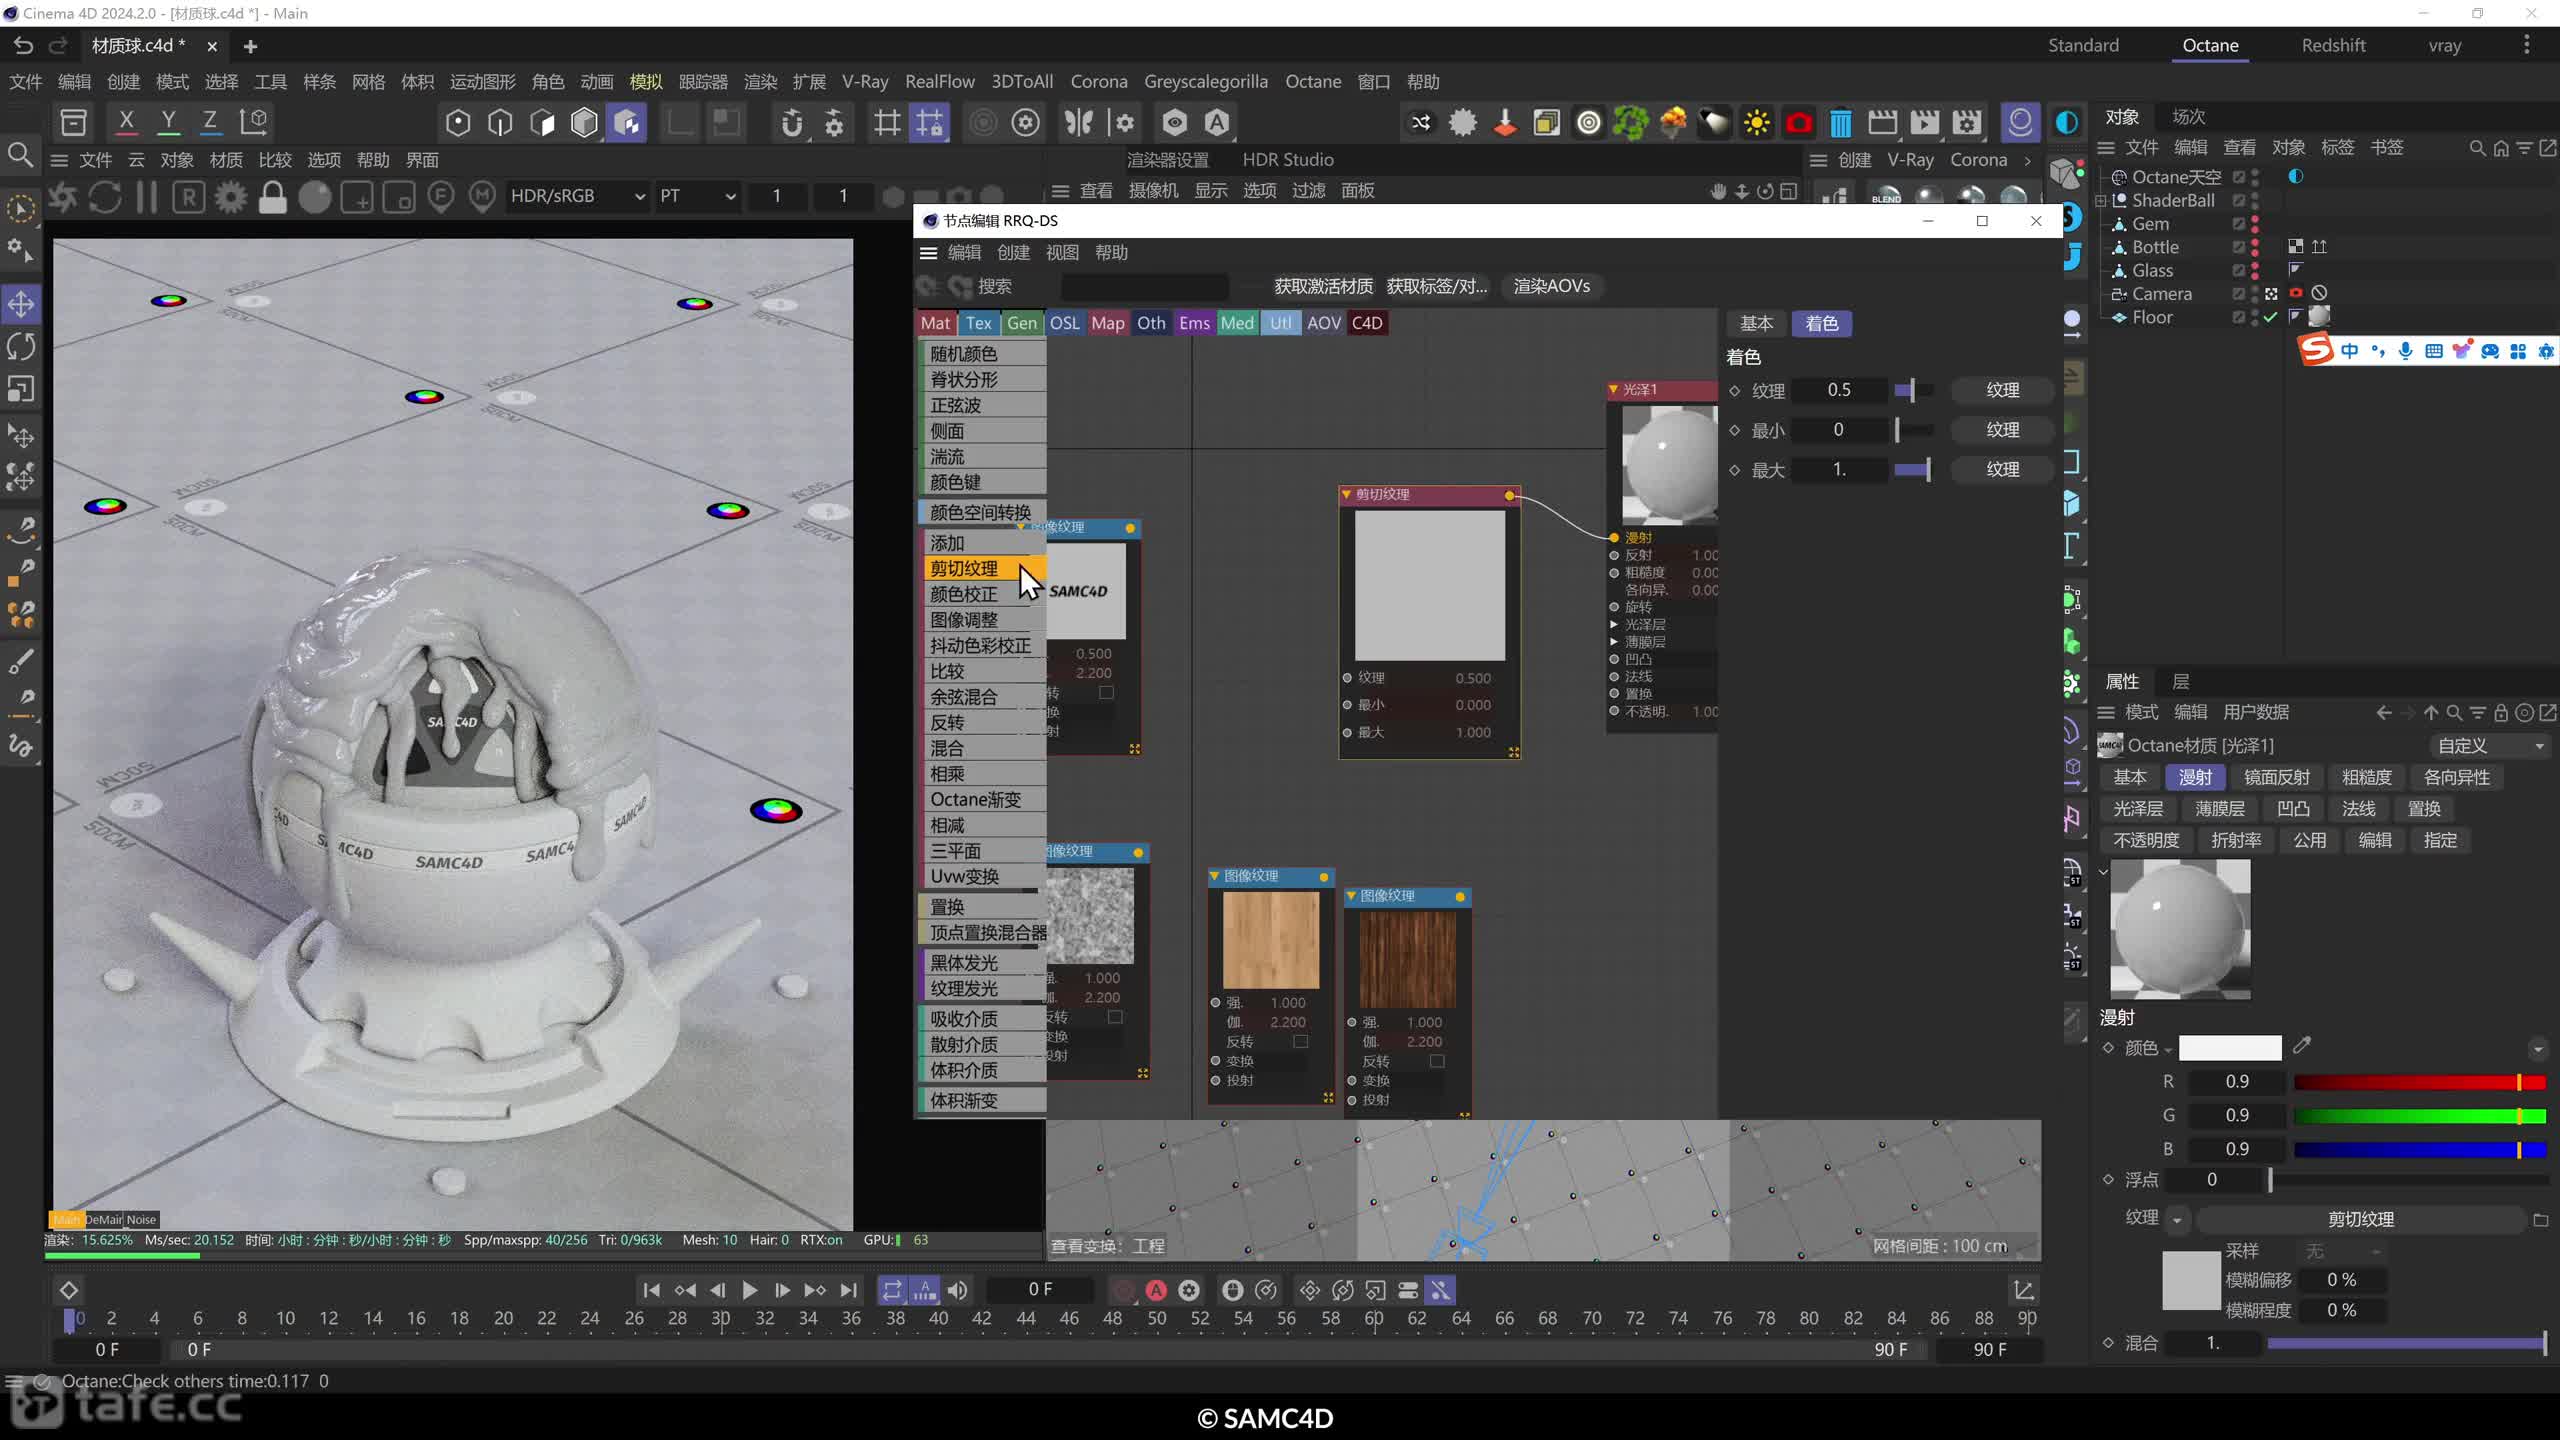Open the 纹理 dropdown arrow under 浮点

(2177, 1220)
